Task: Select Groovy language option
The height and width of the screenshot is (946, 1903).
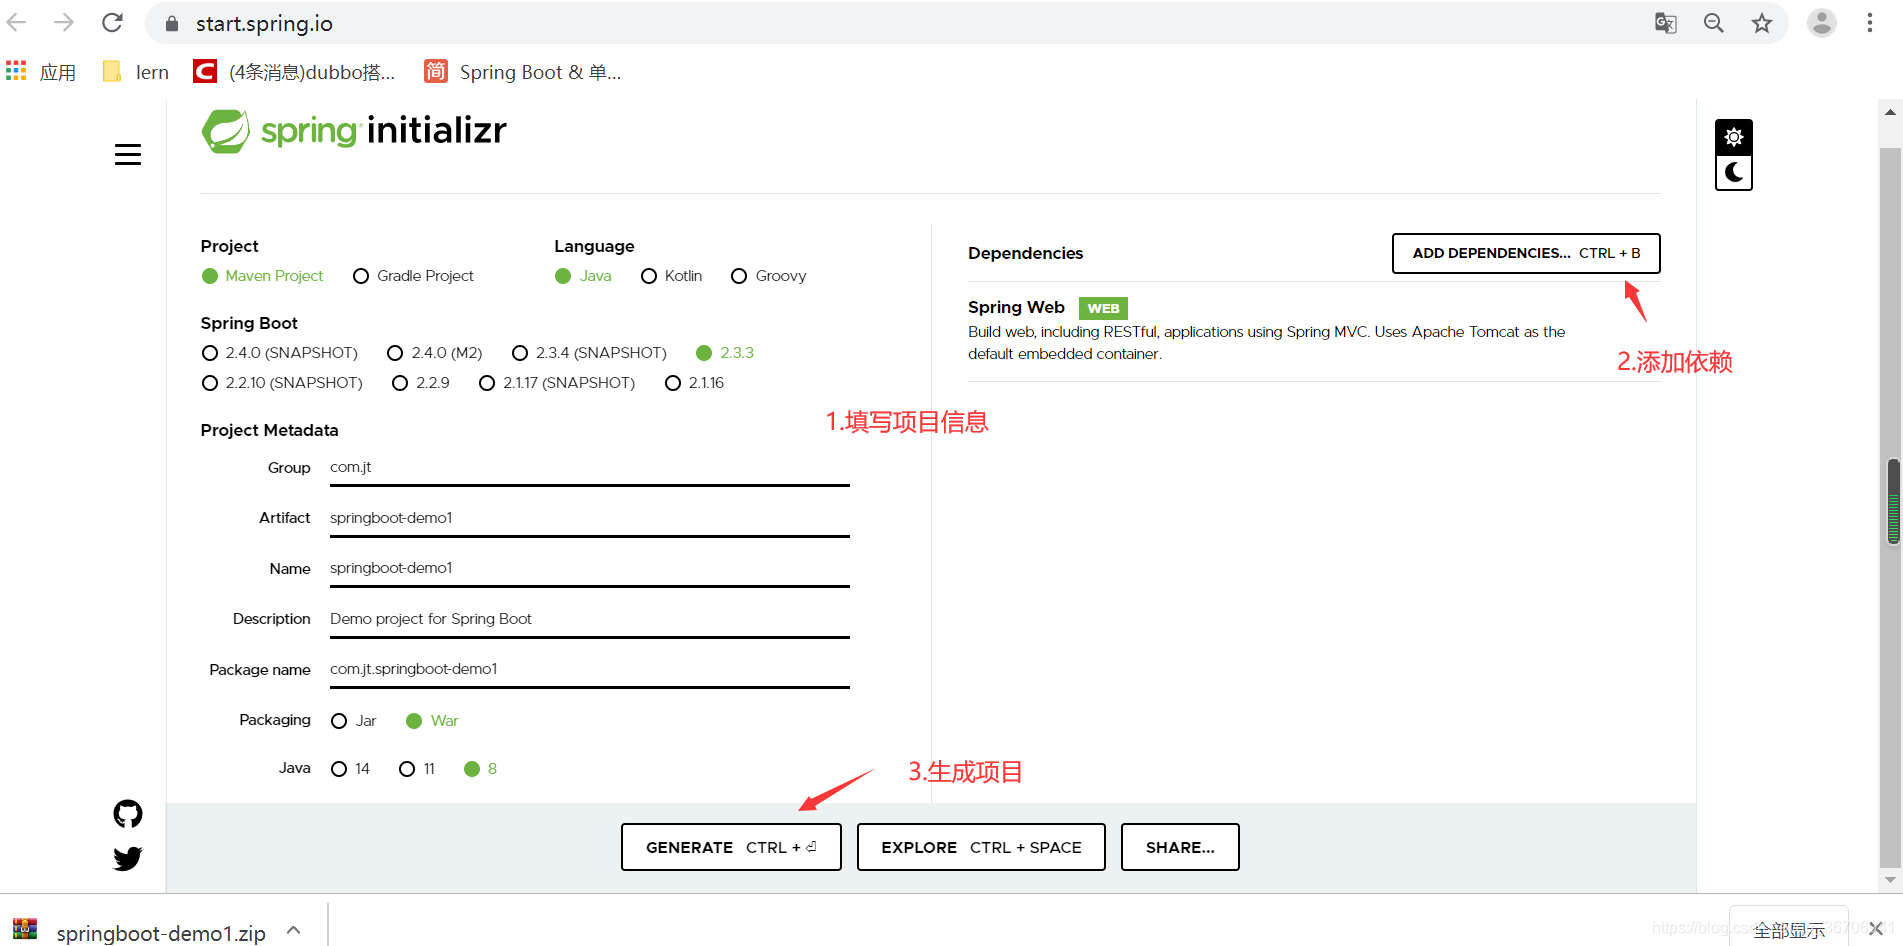Action: (x=768, y=276)
